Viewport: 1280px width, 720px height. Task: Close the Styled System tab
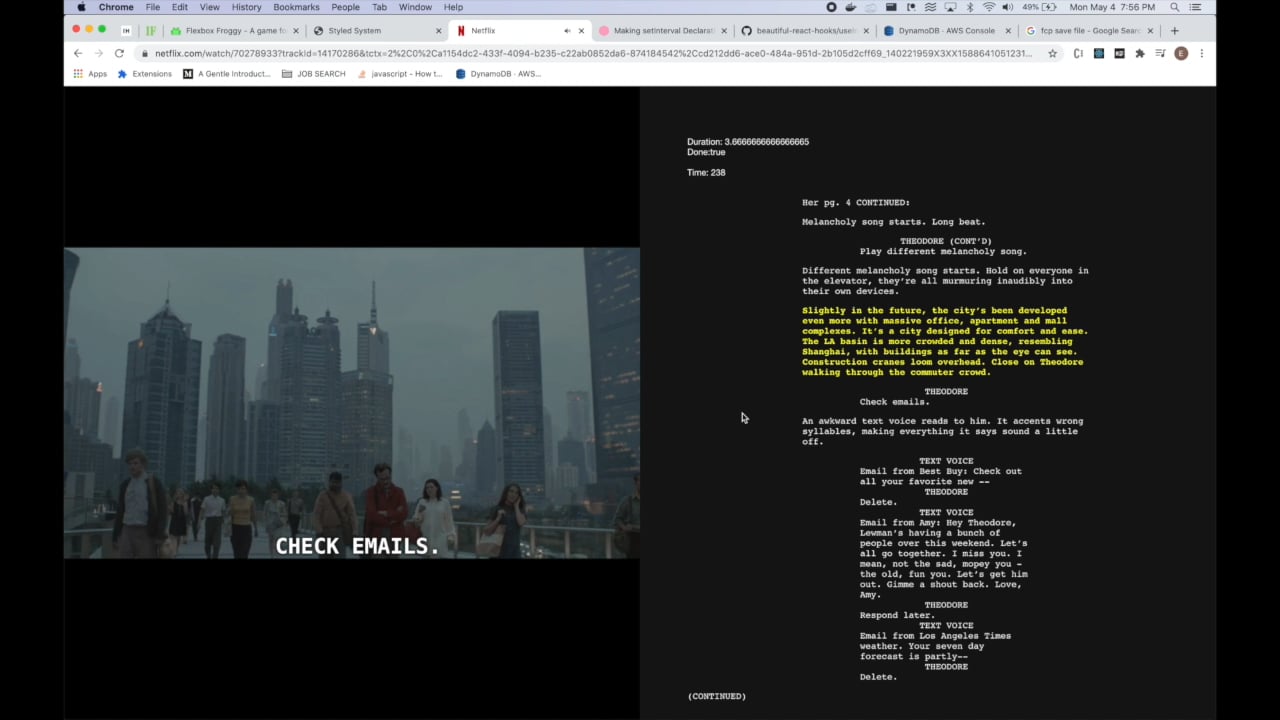[x=438, y=31]
